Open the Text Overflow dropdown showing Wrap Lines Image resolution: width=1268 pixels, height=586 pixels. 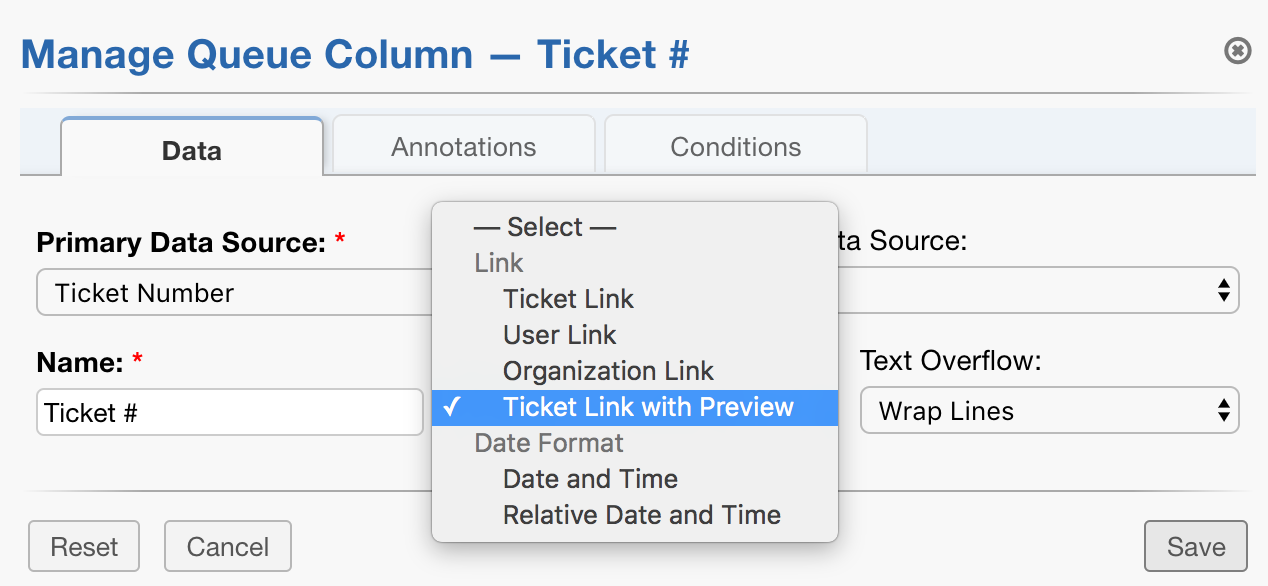[x=1049, y=411]
